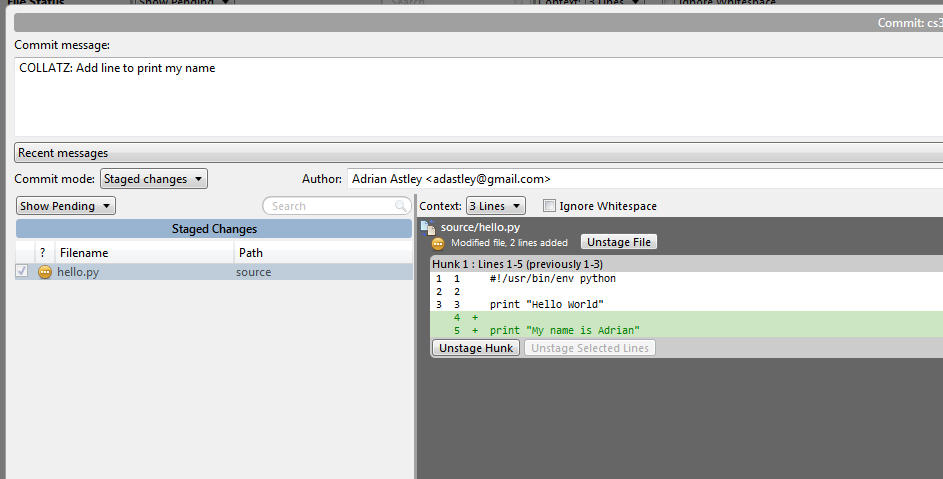Select the '#!/usr/bin/env python' diff line

tap(687, 279)
